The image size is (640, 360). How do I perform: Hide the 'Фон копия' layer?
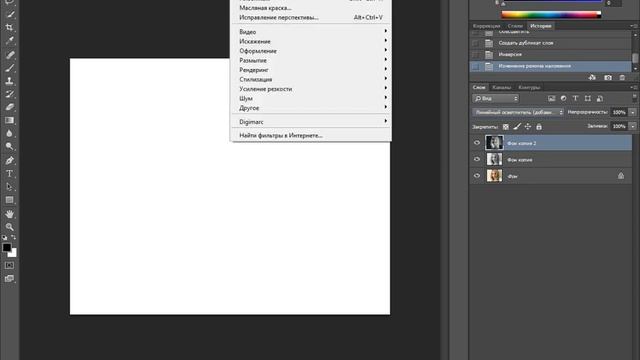(477, 159)
